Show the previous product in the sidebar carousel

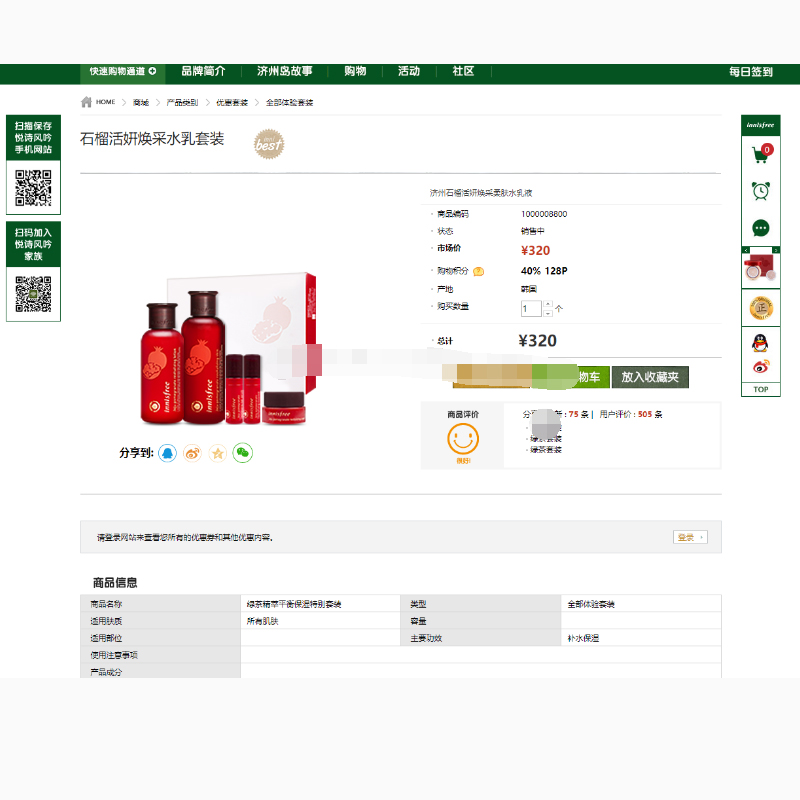pyautogui.click(x=746, y=250)
